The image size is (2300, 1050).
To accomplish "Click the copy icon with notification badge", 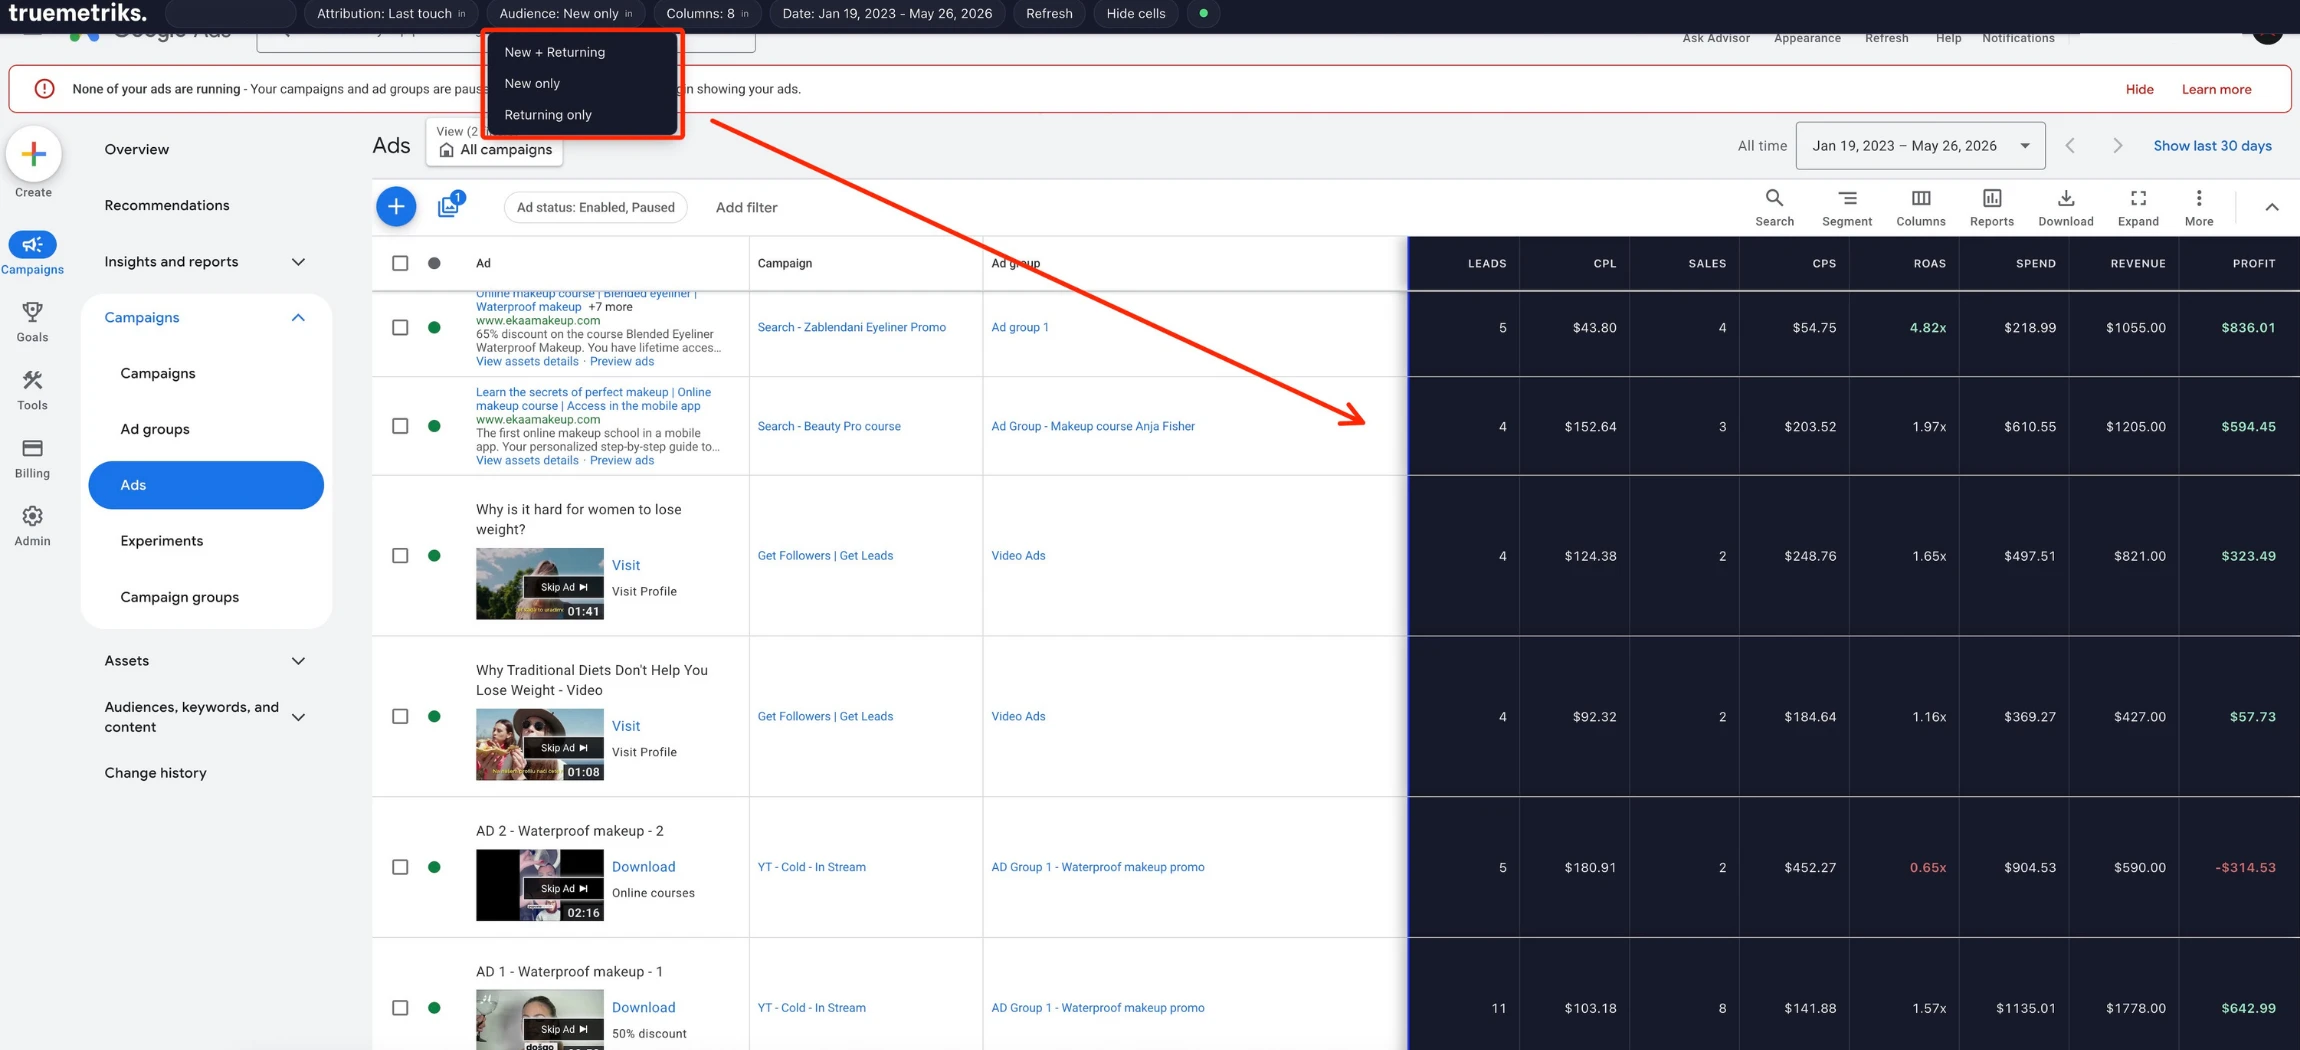I will (x=449, y=205).
